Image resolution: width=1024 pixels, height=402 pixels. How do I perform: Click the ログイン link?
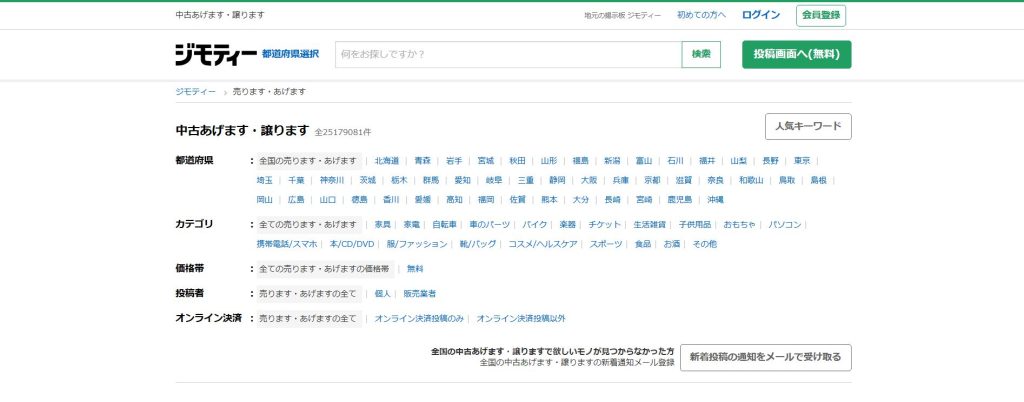click(761, 15)
